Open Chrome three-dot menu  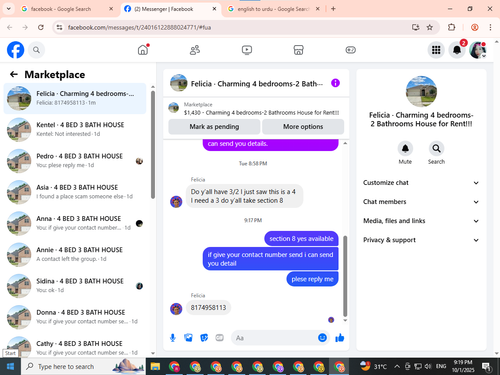(x=490, y=27)
